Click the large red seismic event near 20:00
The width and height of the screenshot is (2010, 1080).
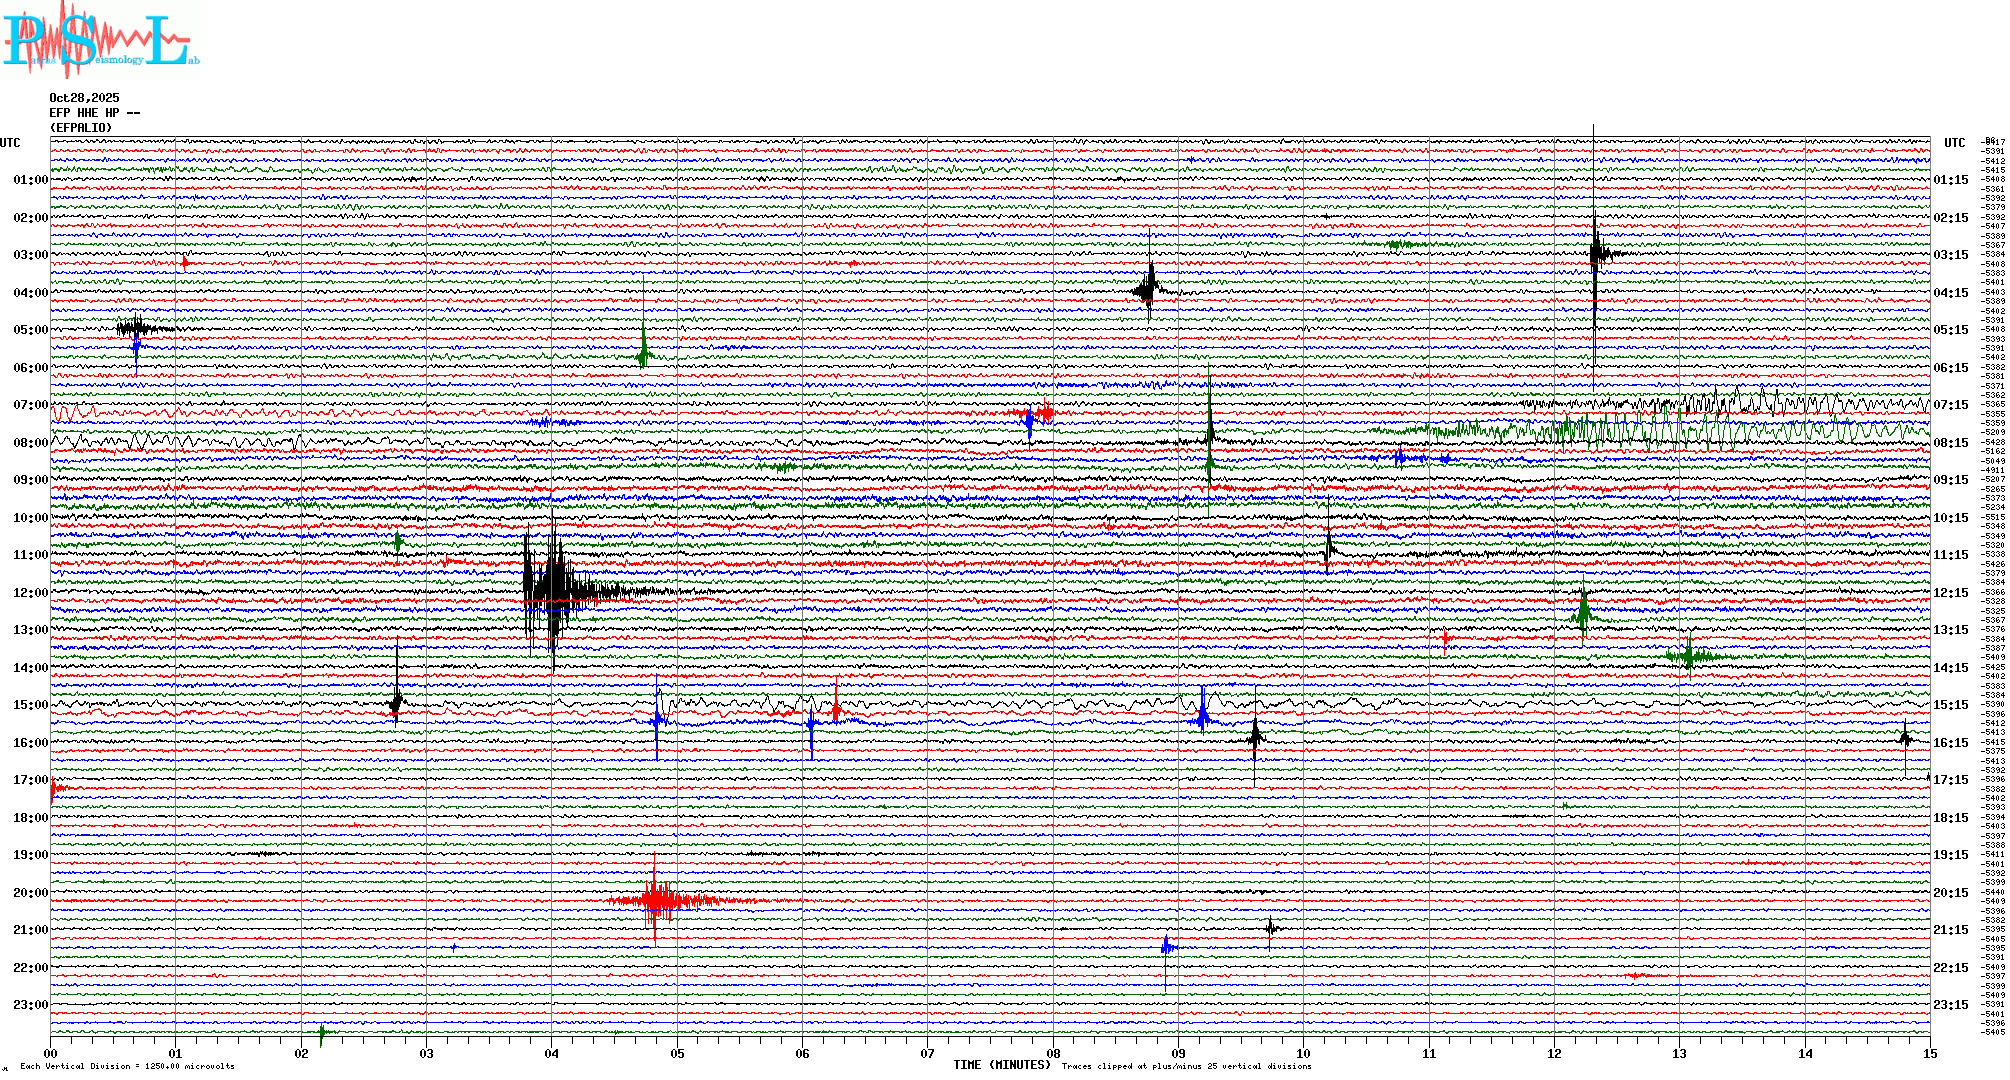pyautogui.click(x=656, y=899)
